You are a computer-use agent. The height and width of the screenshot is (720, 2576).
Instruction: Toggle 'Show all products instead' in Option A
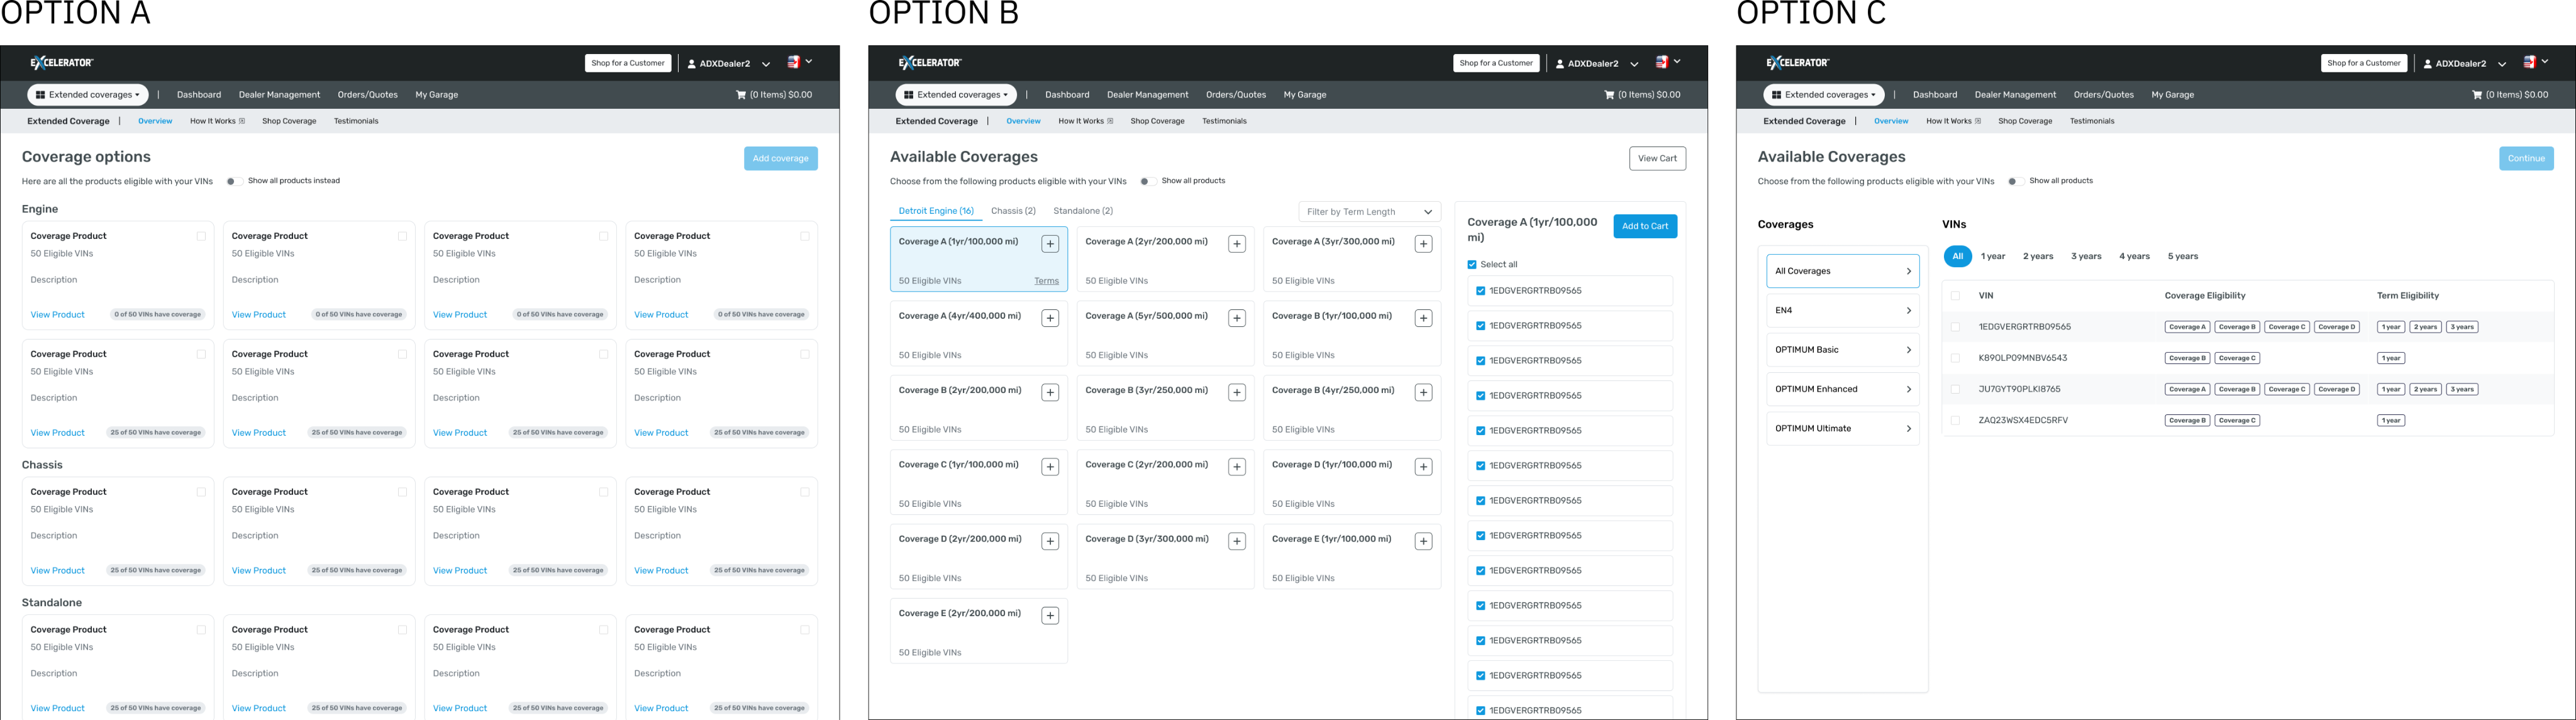coord(233,181)
